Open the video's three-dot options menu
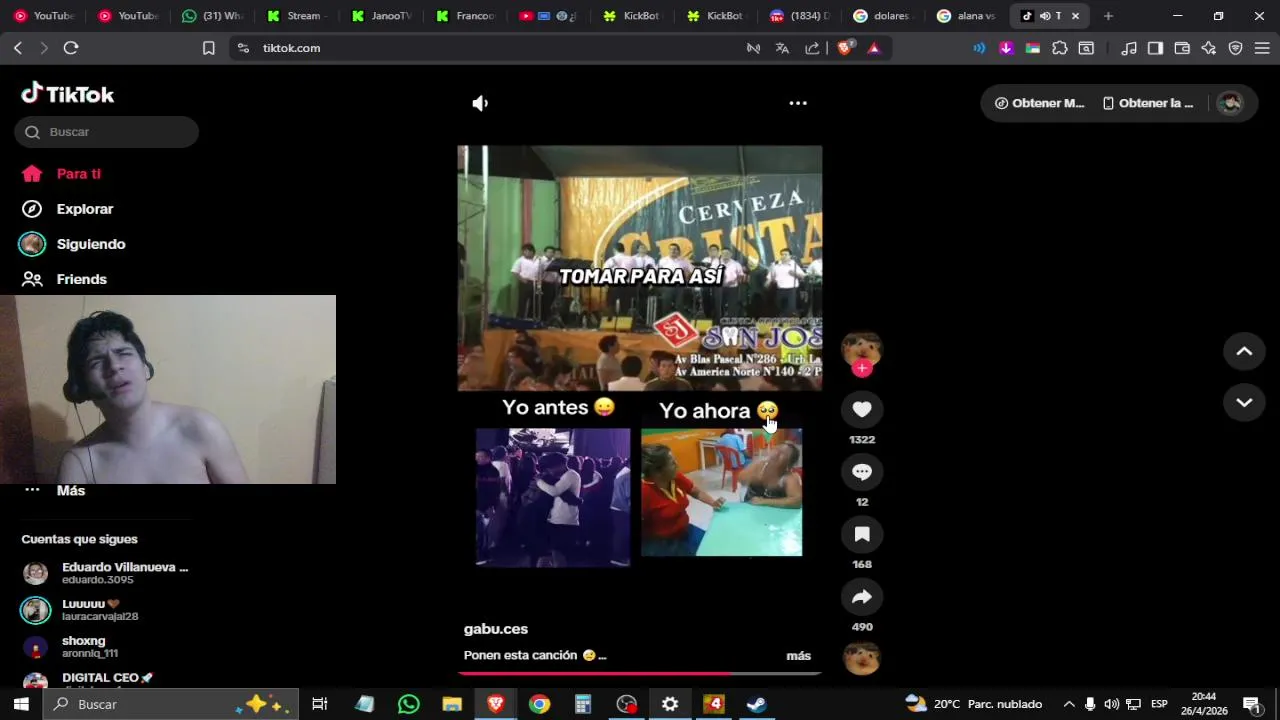This screenshot has width=1280, height=720. click(x=798, y=103)
